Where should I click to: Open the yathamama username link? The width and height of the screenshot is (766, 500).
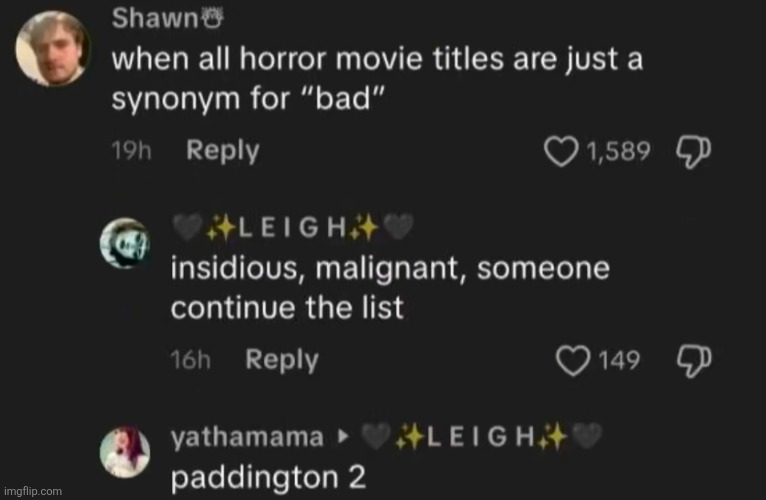click(x=247, y=436)
